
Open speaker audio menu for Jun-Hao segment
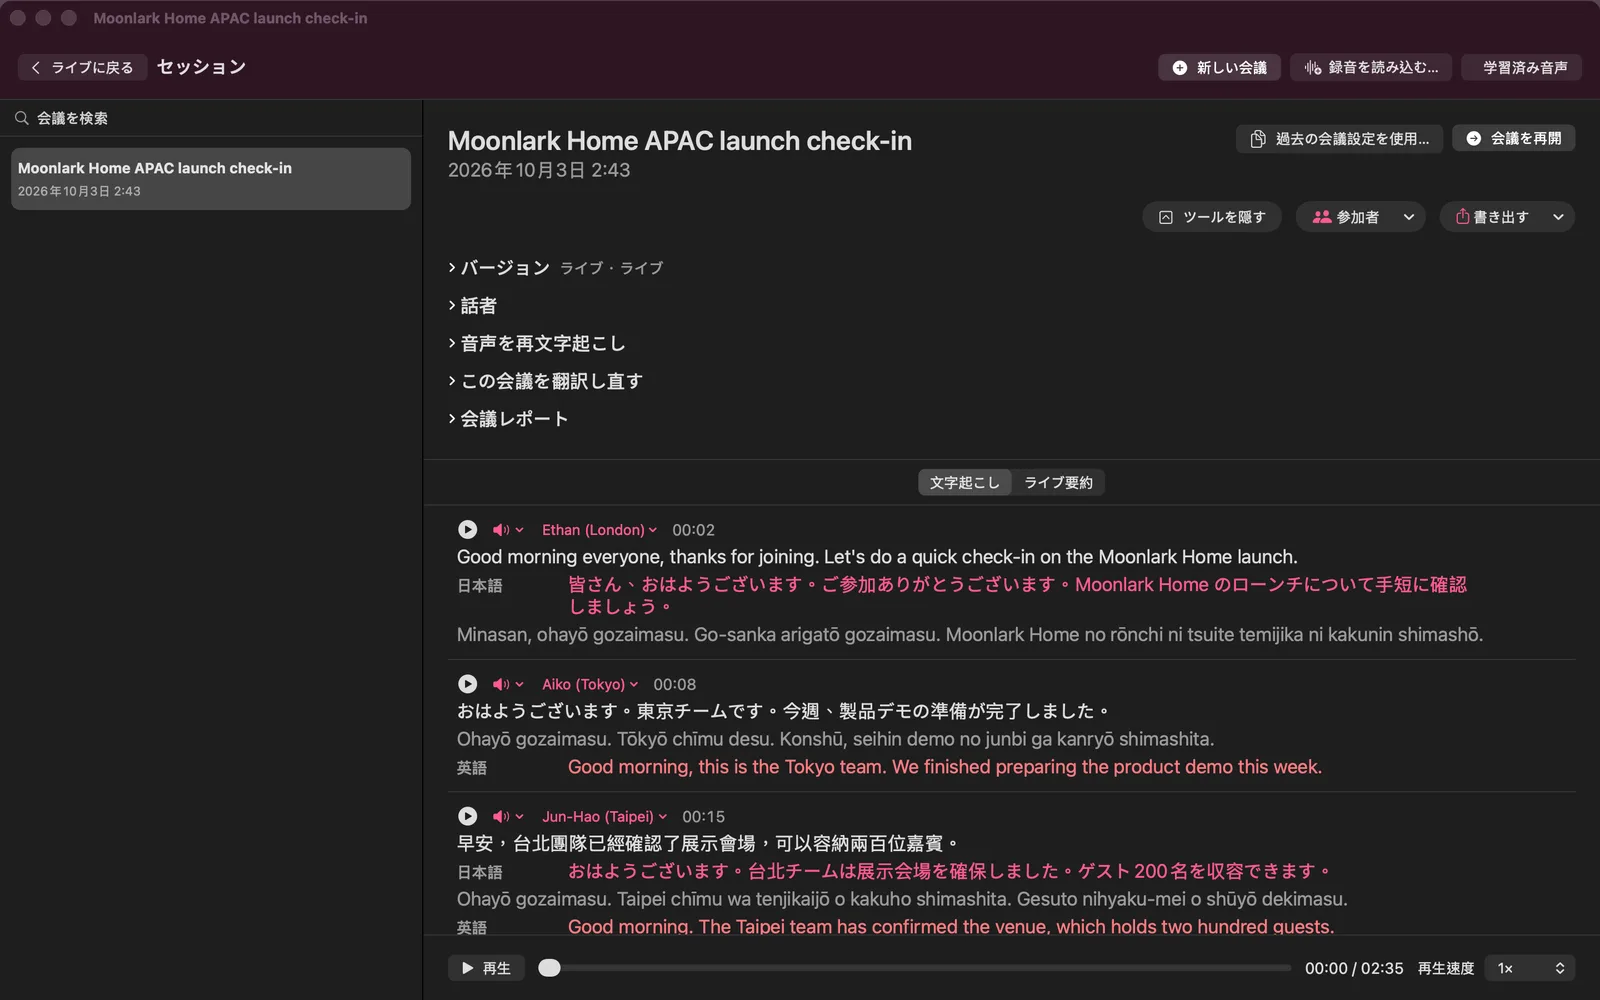(x=508, y=816)
